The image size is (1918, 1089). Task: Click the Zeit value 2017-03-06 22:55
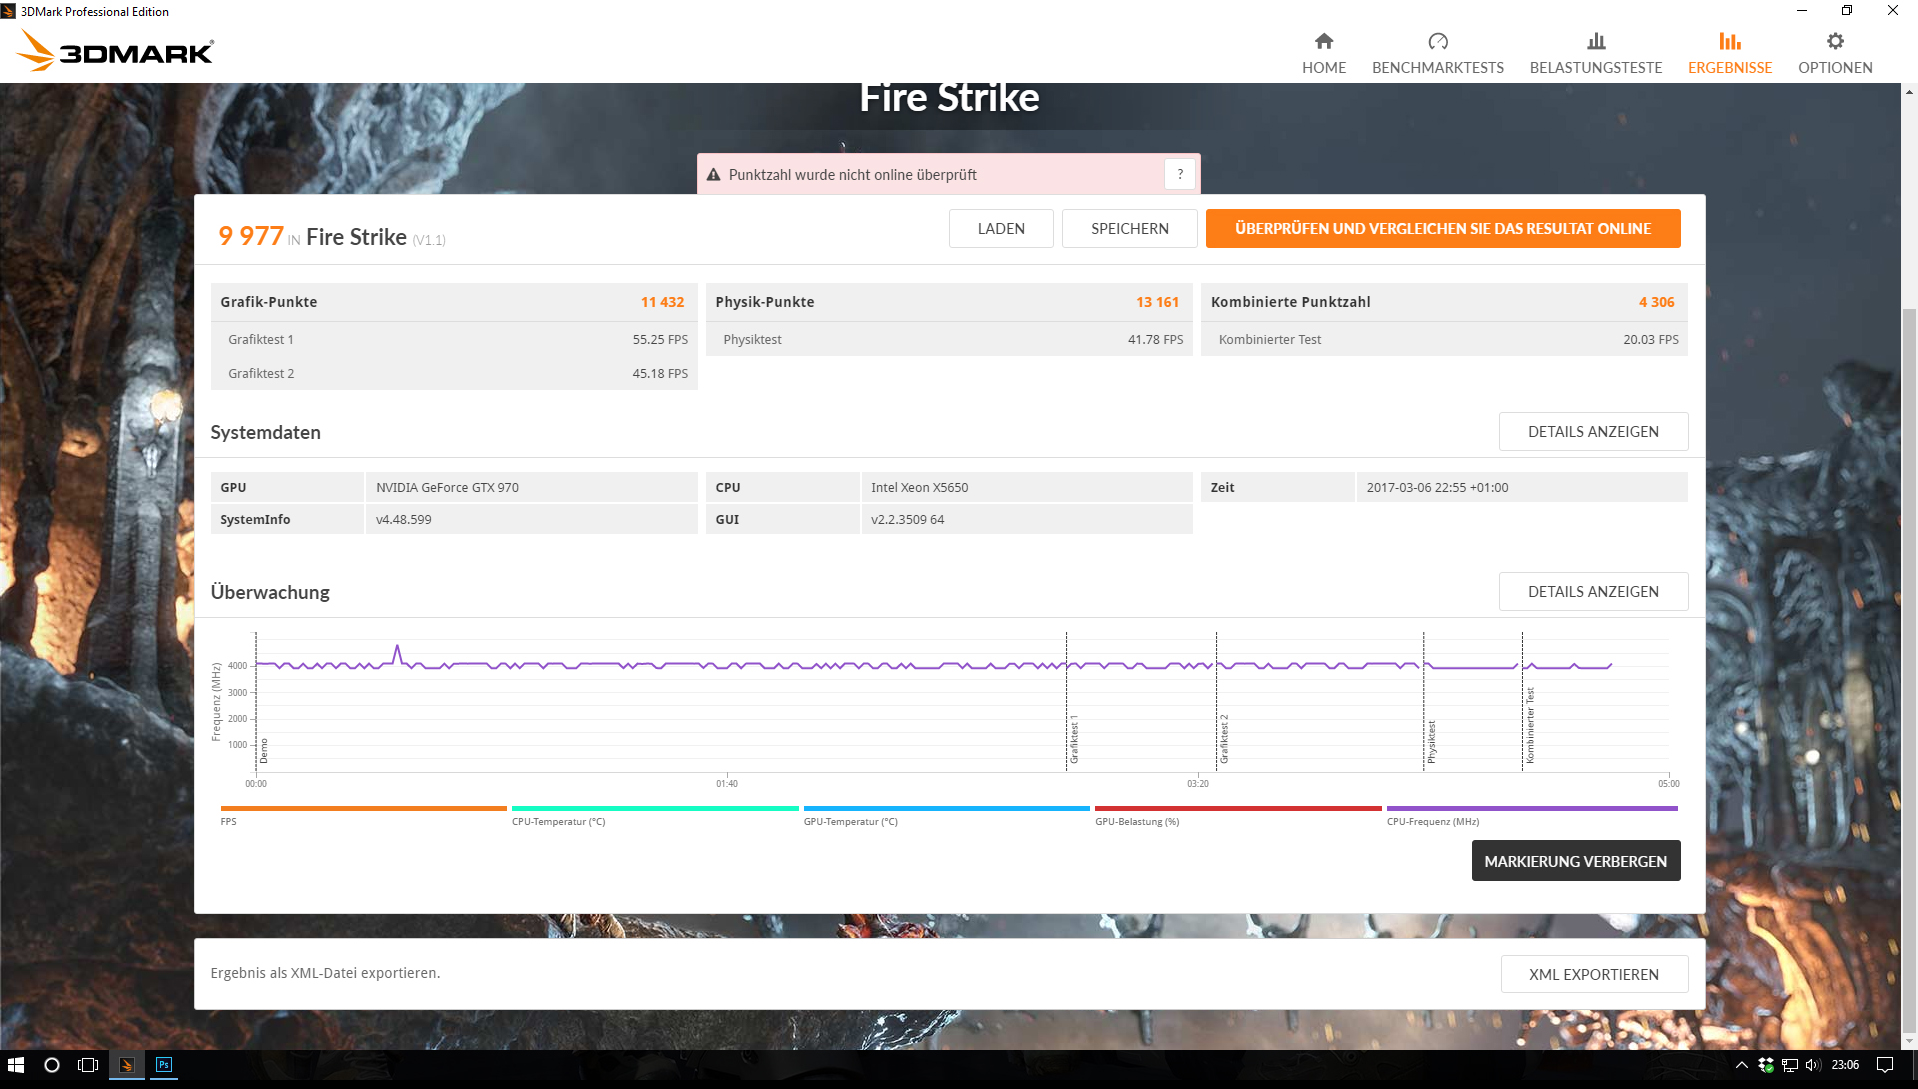pyautogui.click(x=1437, y=488)
